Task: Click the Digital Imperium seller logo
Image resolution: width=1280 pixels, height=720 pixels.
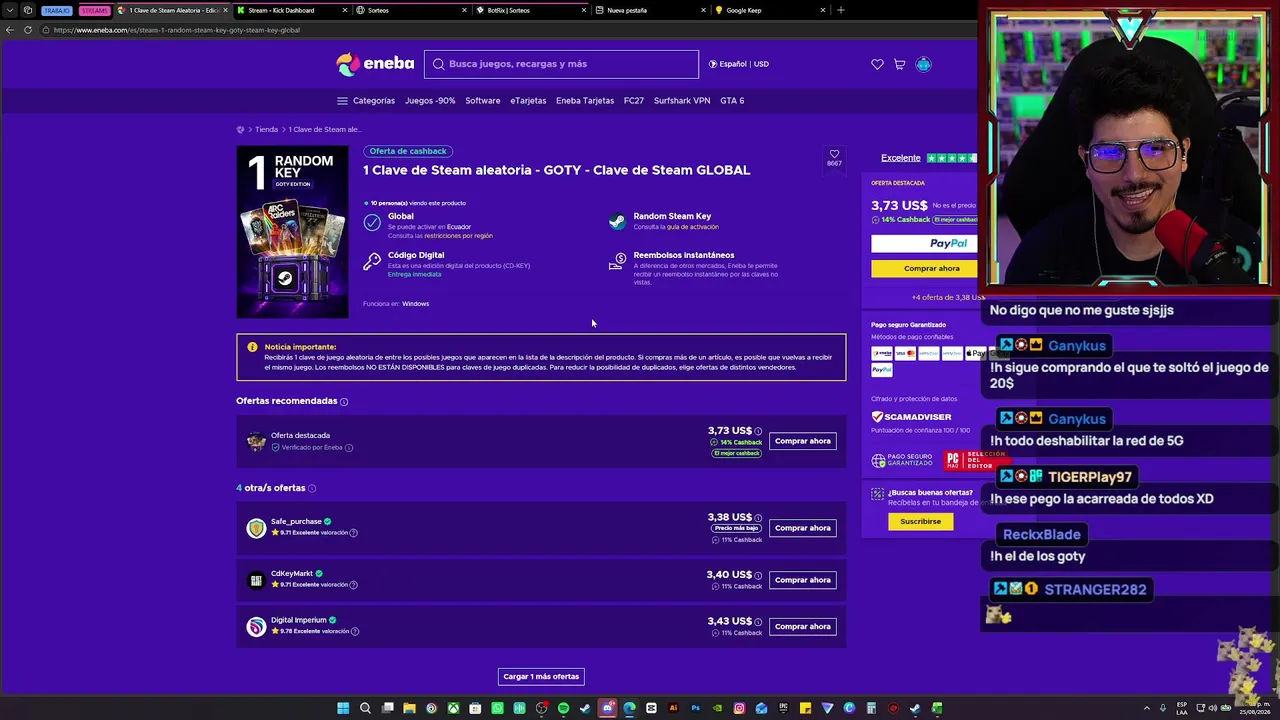Action: 256,626
